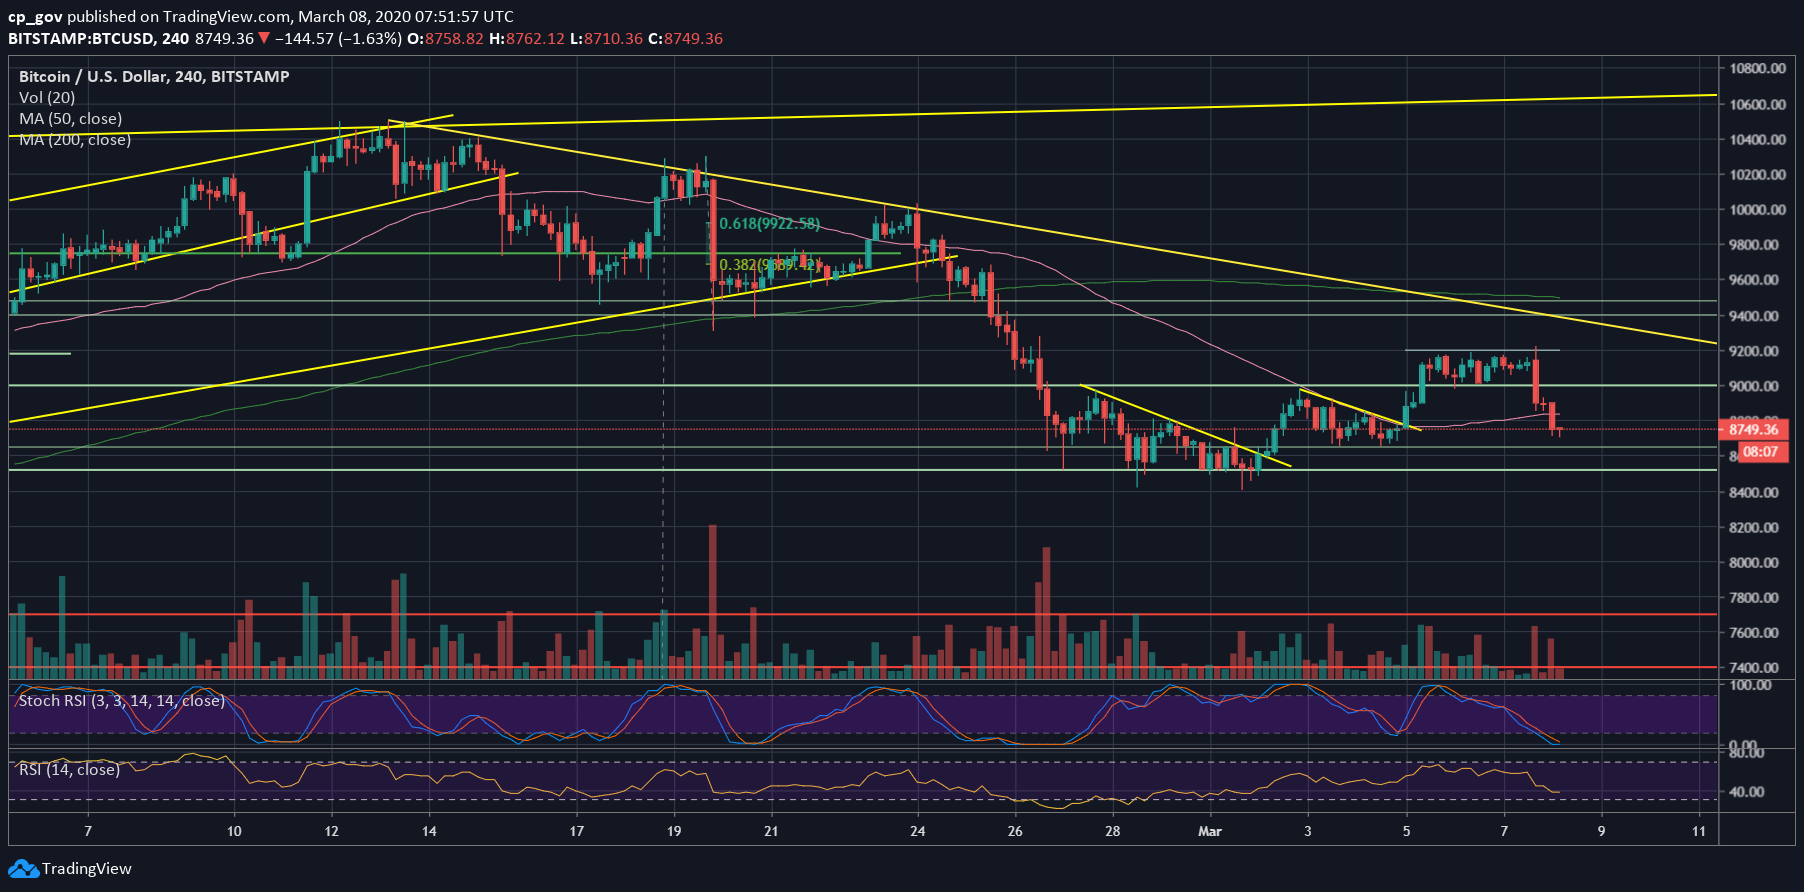
Task: Click the Mar label on the date axis
Action: click(1210, 831)
